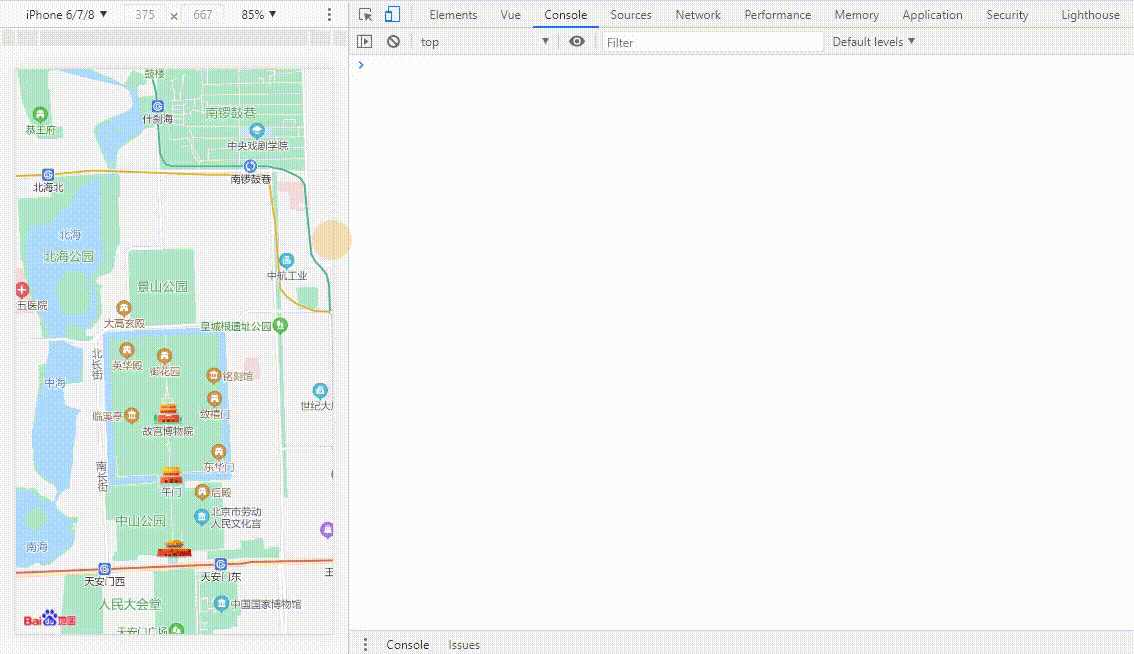The height and width of the screenshot is (654, 1134).
Task: Click the 皇城根遗址公园 green marker
Action: click(x=280, y=326)
